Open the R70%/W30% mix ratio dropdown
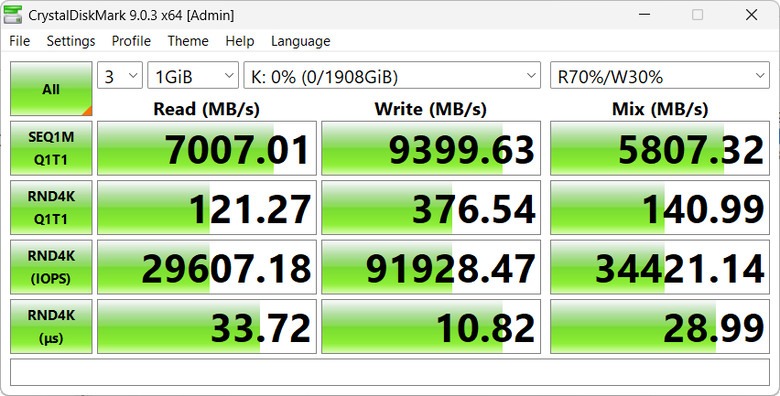The image size is (780, 396). 660,76
